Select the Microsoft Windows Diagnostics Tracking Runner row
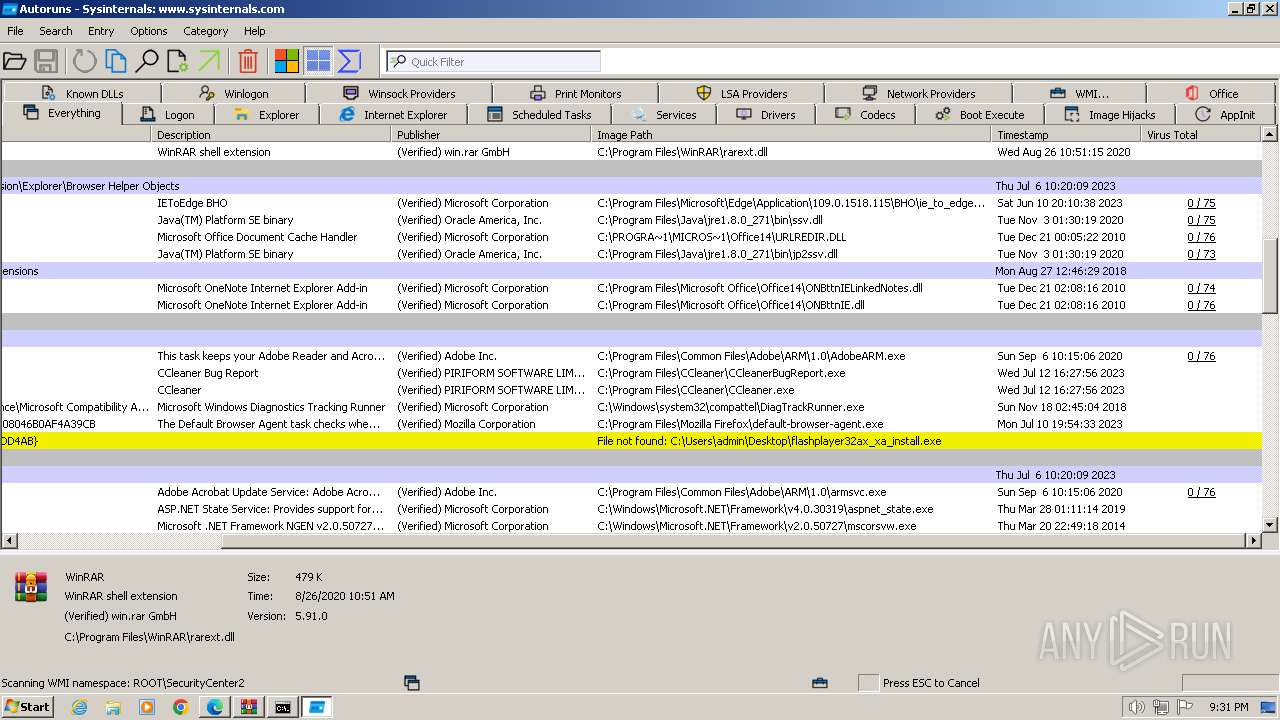Image resolution: width=1280 pixels, height=720 pixels. 631,407
